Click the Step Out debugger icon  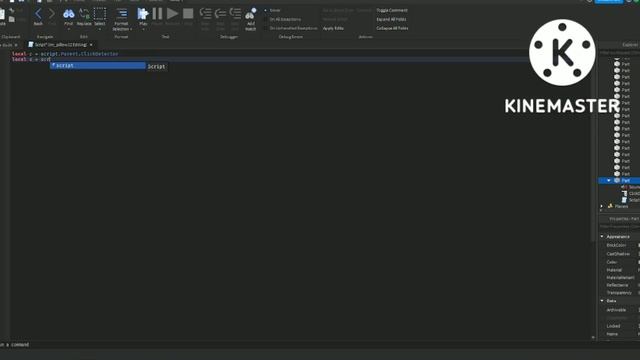tap(235, 14)
